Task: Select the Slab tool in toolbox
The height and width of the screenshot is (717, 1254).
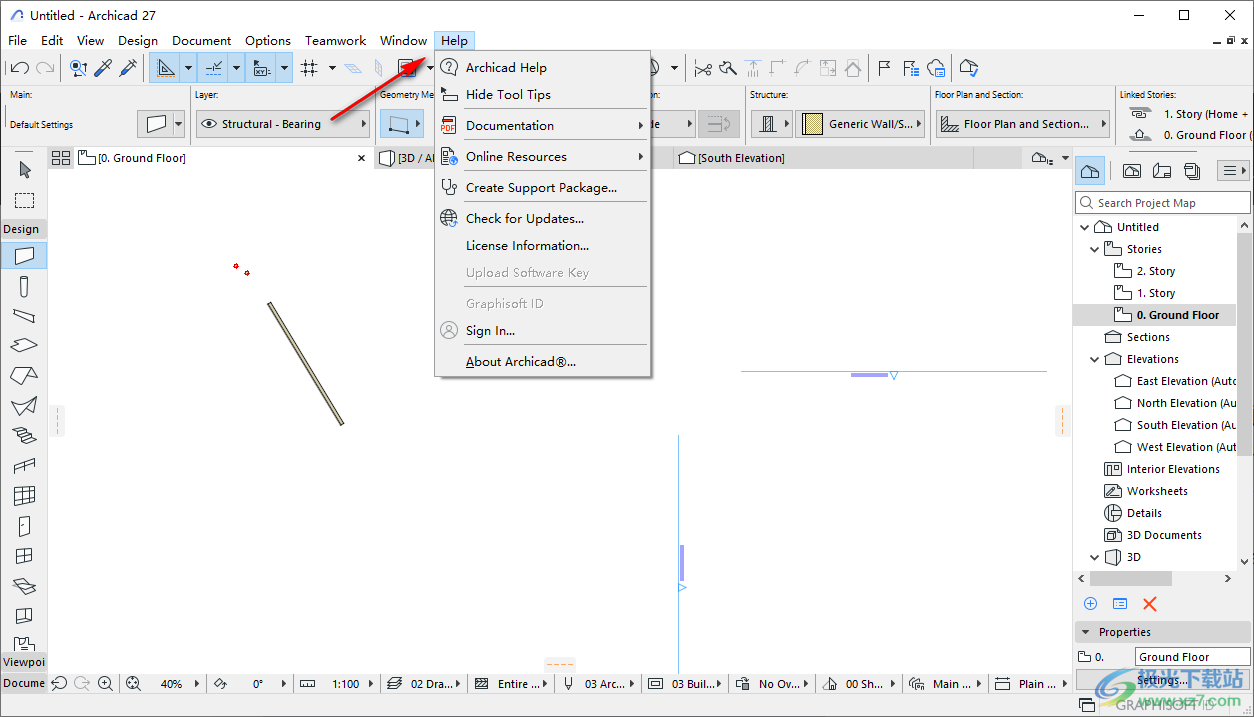Action: (x=24, y=346)
